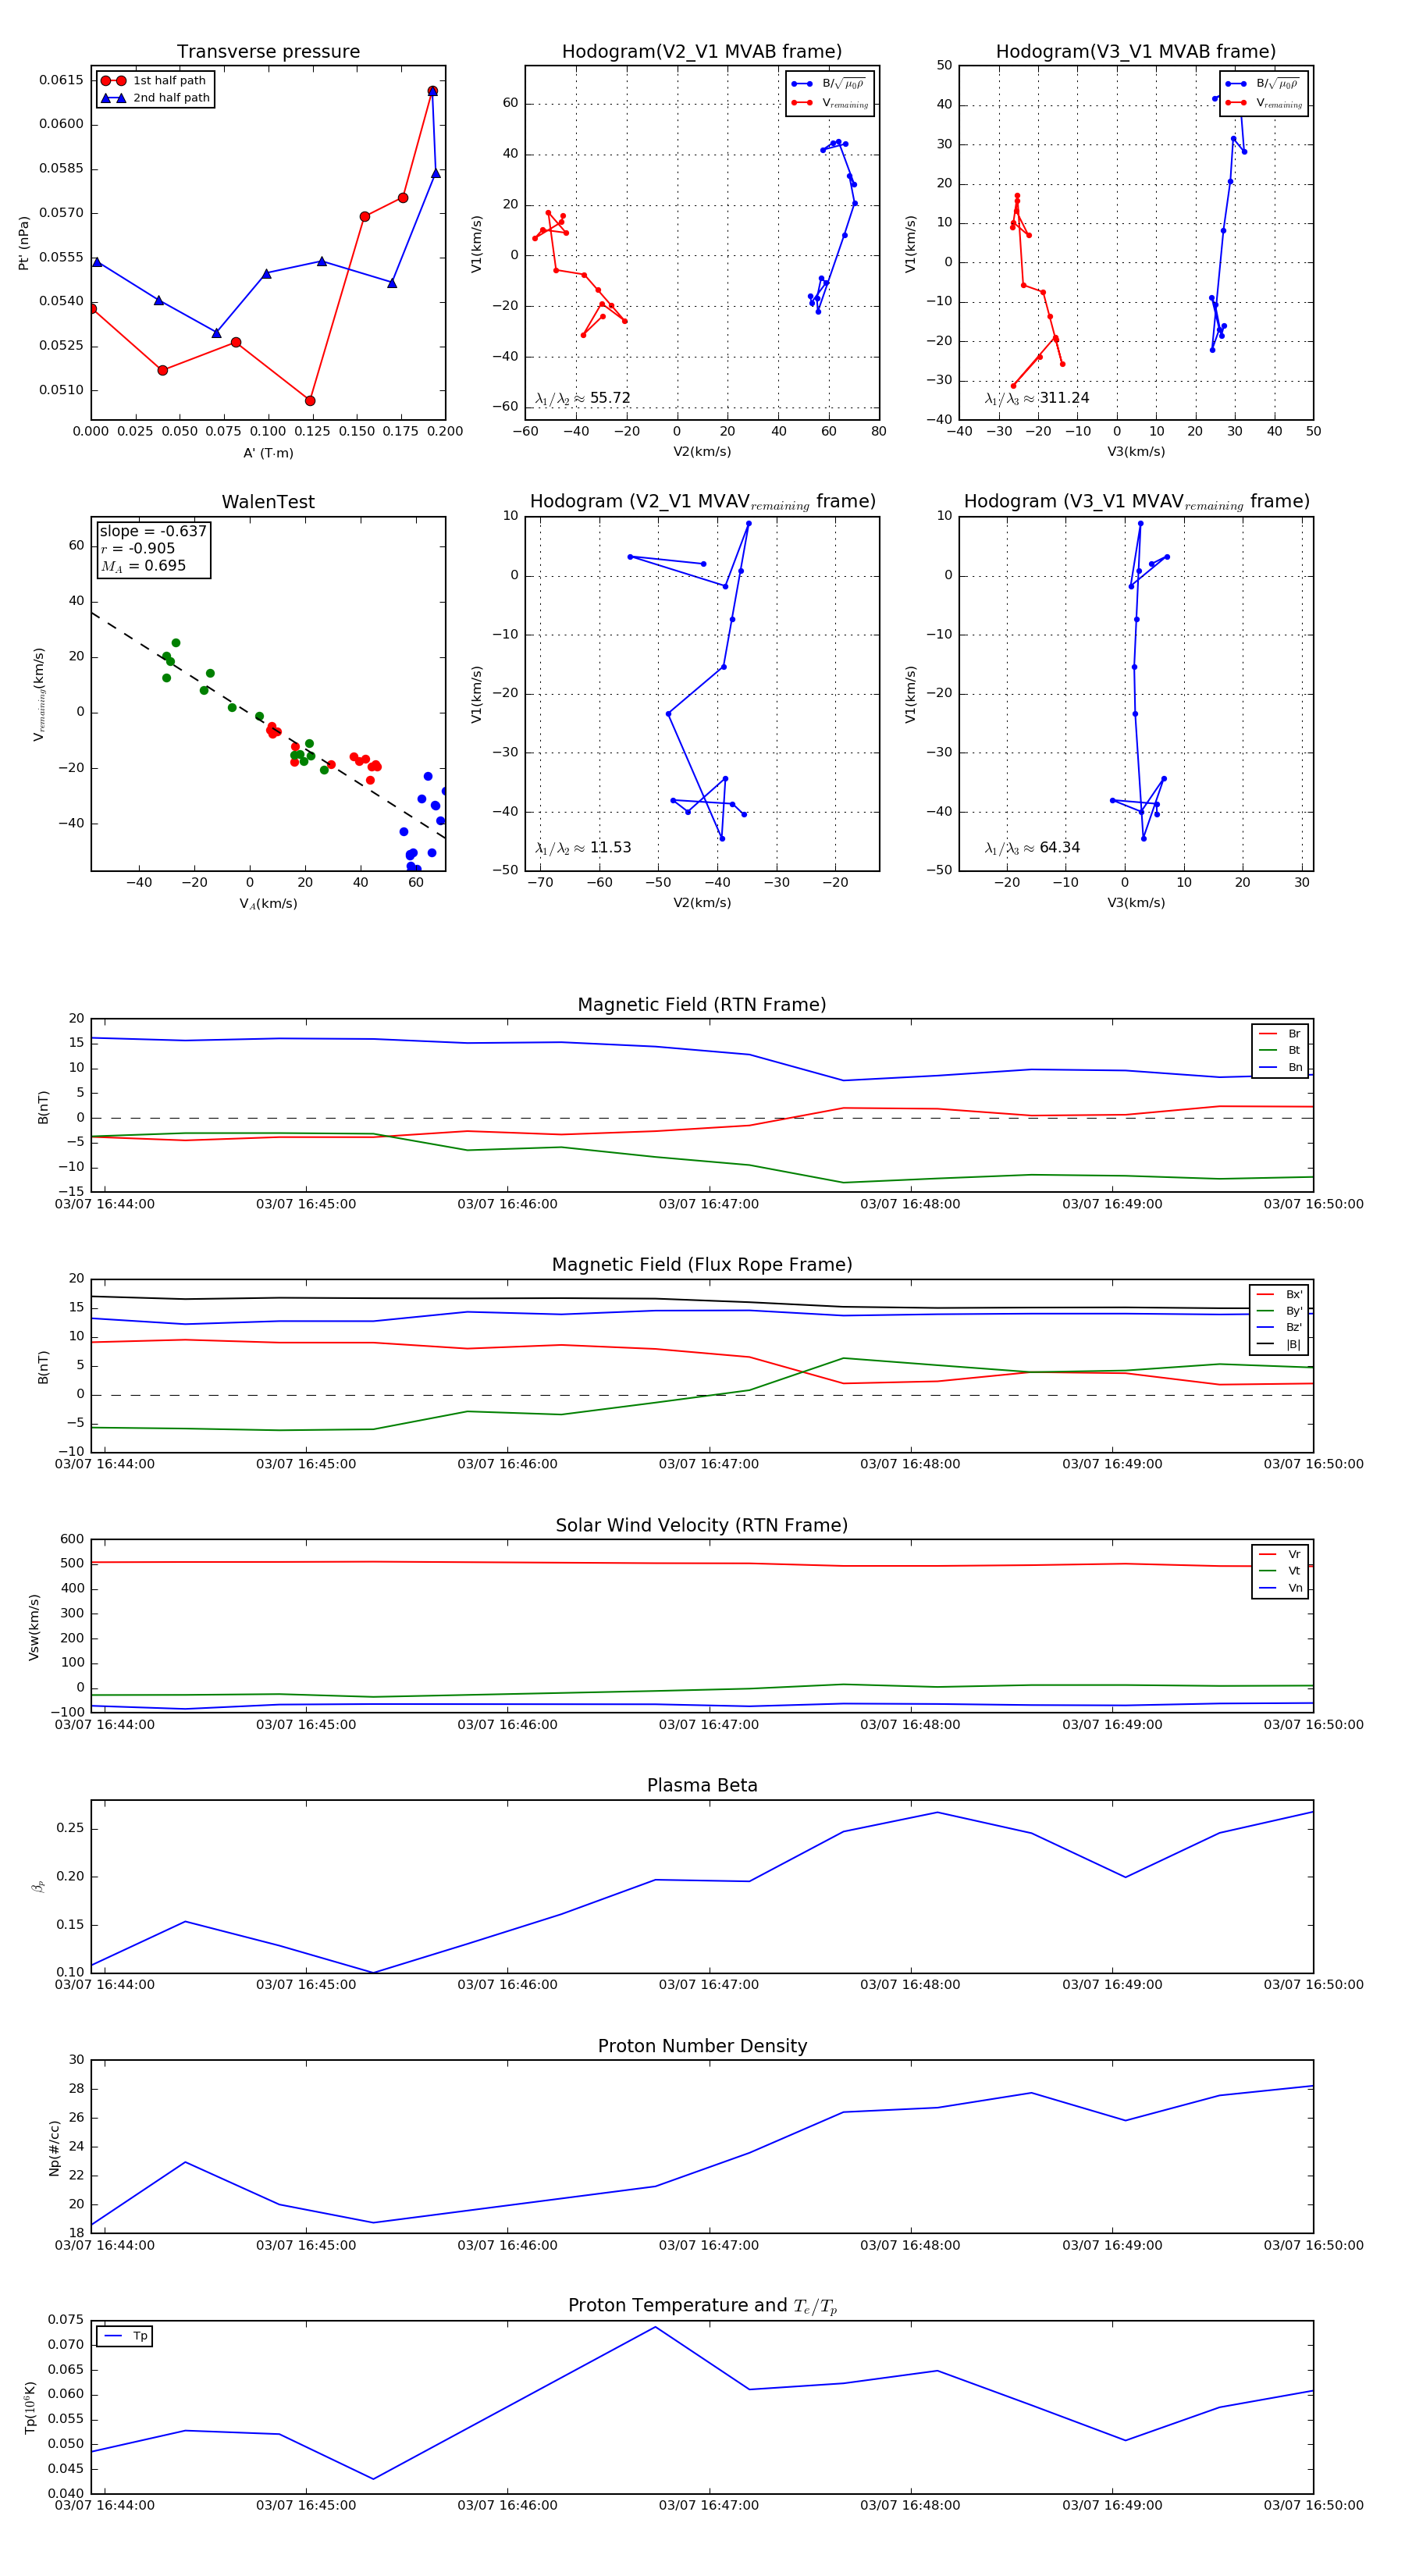Select the By' legend entry
1405x2576 pixels.
click(1279, 1311)
